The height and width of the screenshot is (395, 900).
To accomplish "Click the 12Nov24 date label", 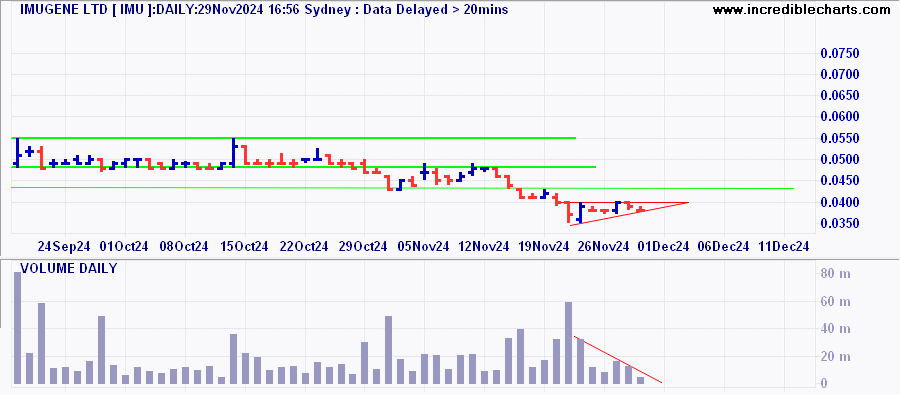I will 484,247.
